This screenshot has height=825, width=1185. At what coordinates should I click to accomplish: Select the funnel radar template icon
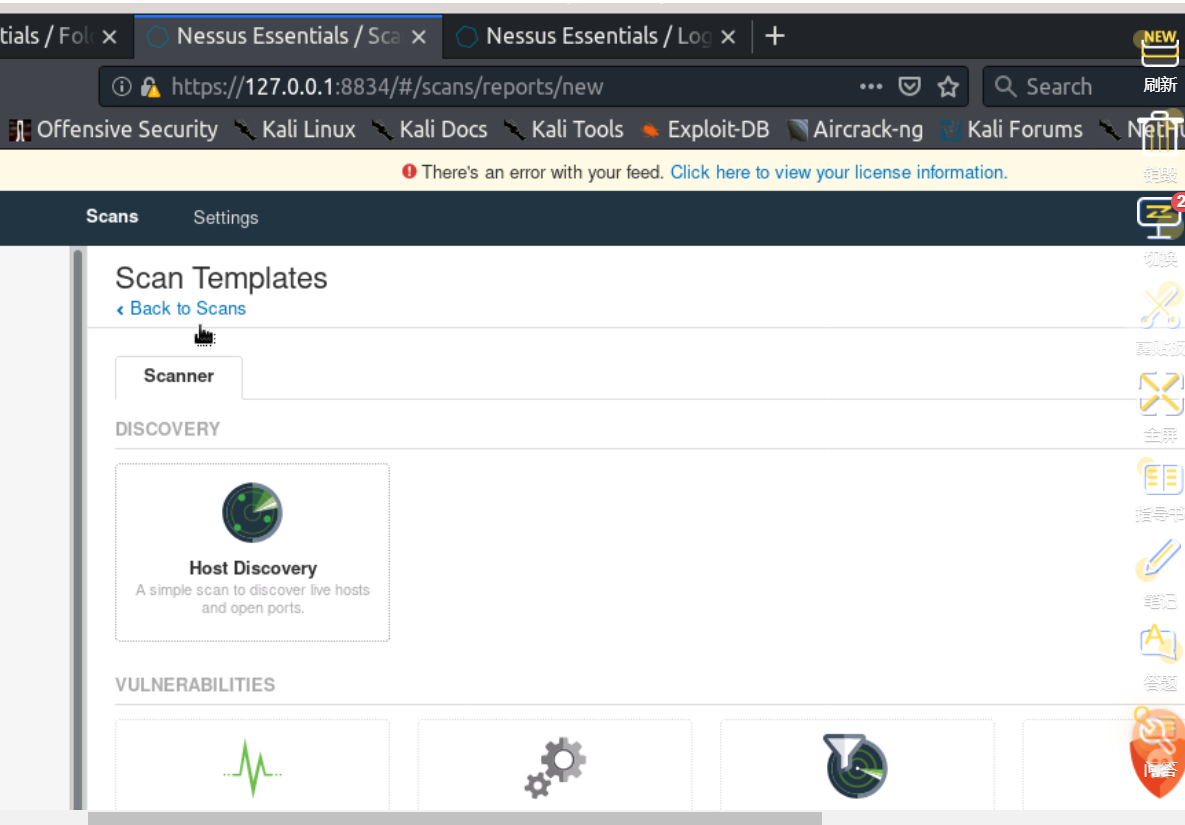[855, 766]
